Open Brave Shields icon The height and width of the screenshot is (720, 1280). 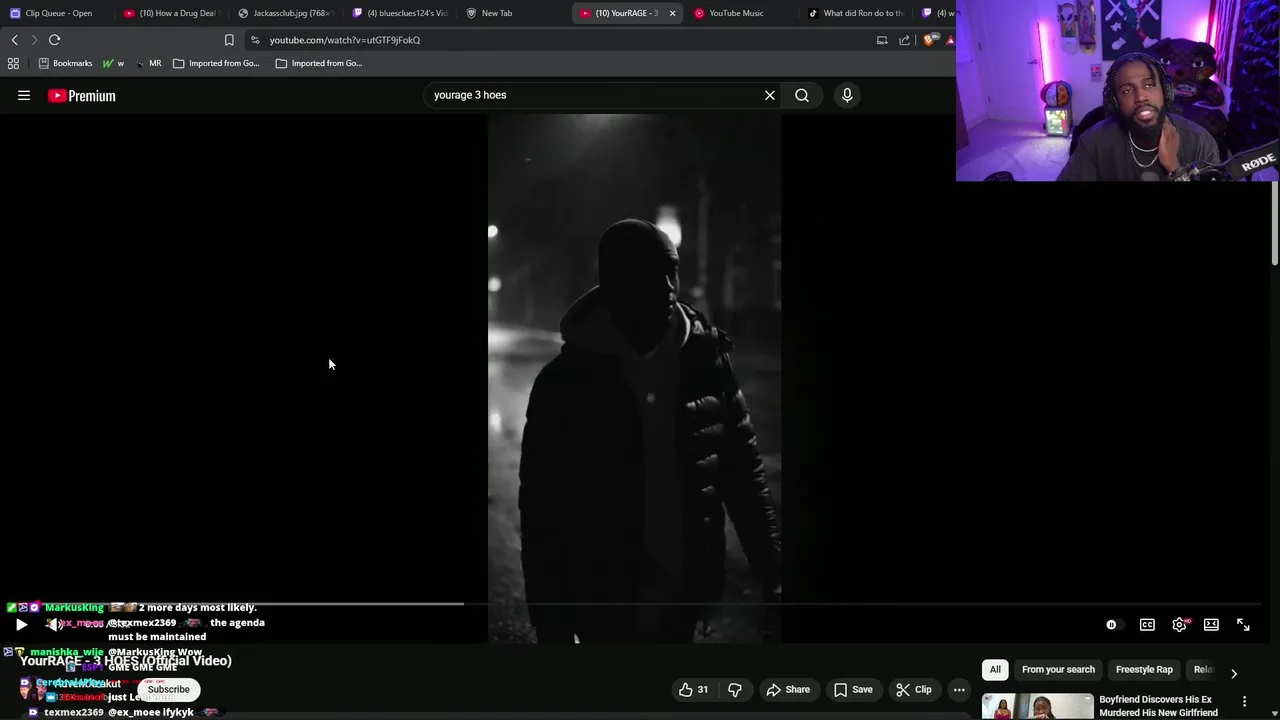(x=930, y=40)
